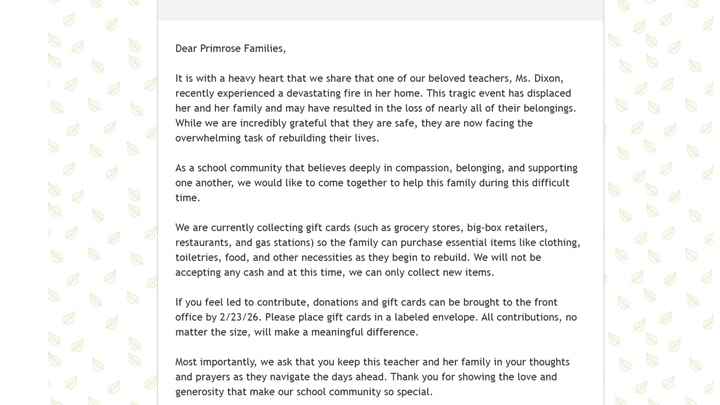Click the phrase "overwhelming task of rebuilding their lives"
The height and width of the screenshot is (405, 720).
click(x=277, y=138)
